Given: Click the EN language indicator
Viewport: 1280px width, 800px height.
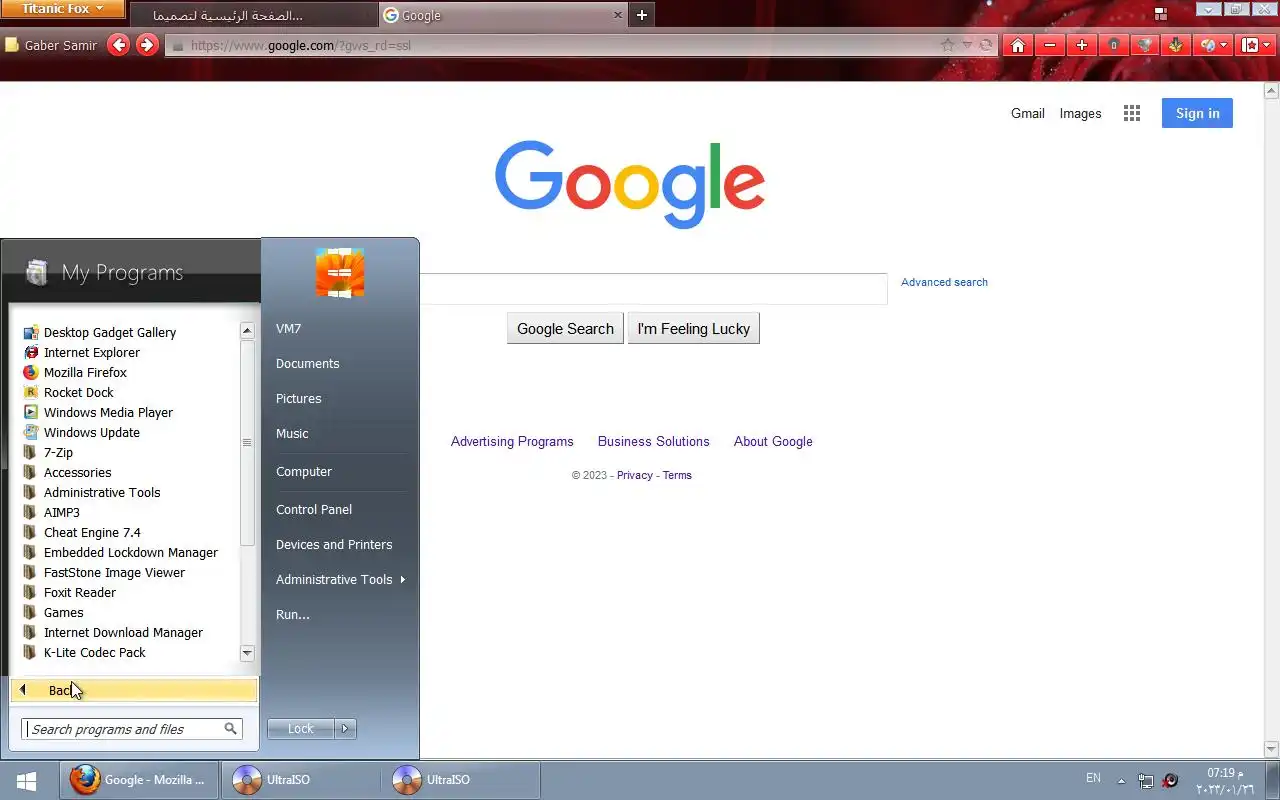Looking at the screenshot, I should pyautogui.click(x=1094, y=778).
